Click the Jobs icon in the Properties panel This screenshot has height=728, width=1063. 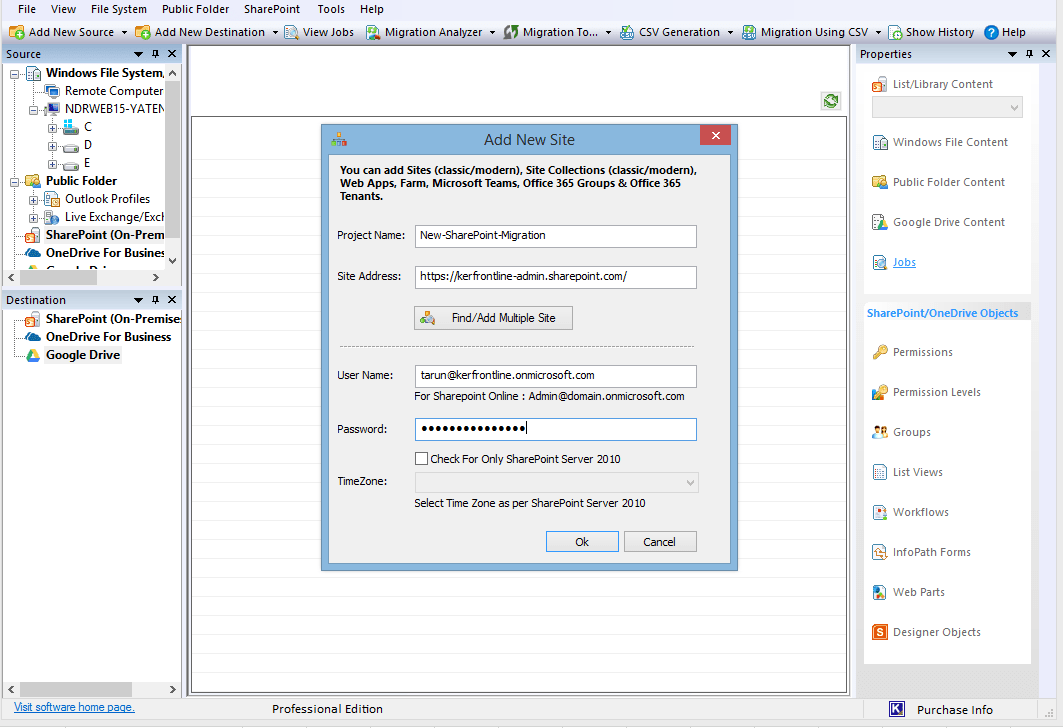tap(880, 262)
